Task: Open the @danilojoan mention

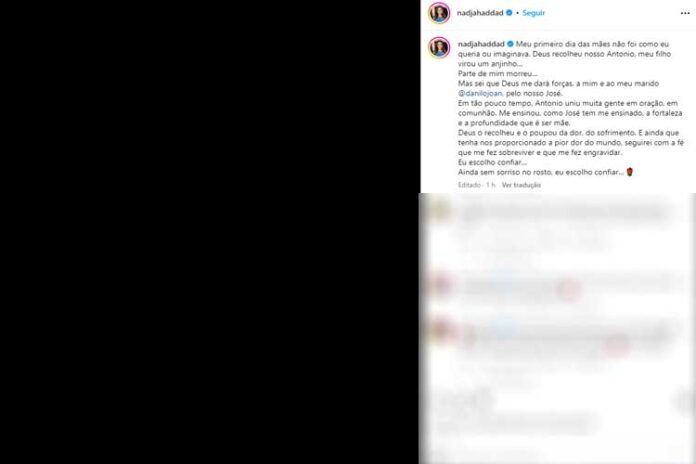Action: pyautogui.click(x=480, y=93)
